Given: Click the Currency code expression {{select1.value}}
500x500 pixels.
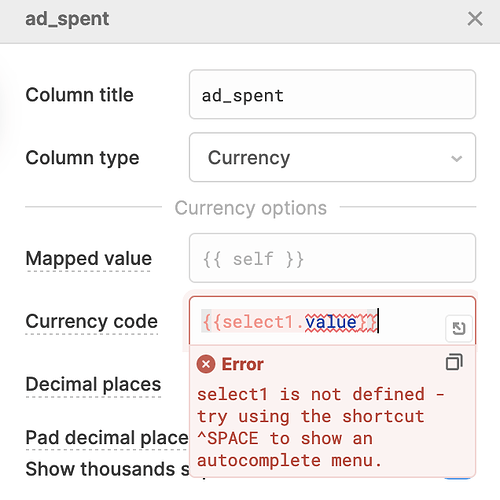Looking at the screenshot, I should pyautogui.click(x=290, y=322).
